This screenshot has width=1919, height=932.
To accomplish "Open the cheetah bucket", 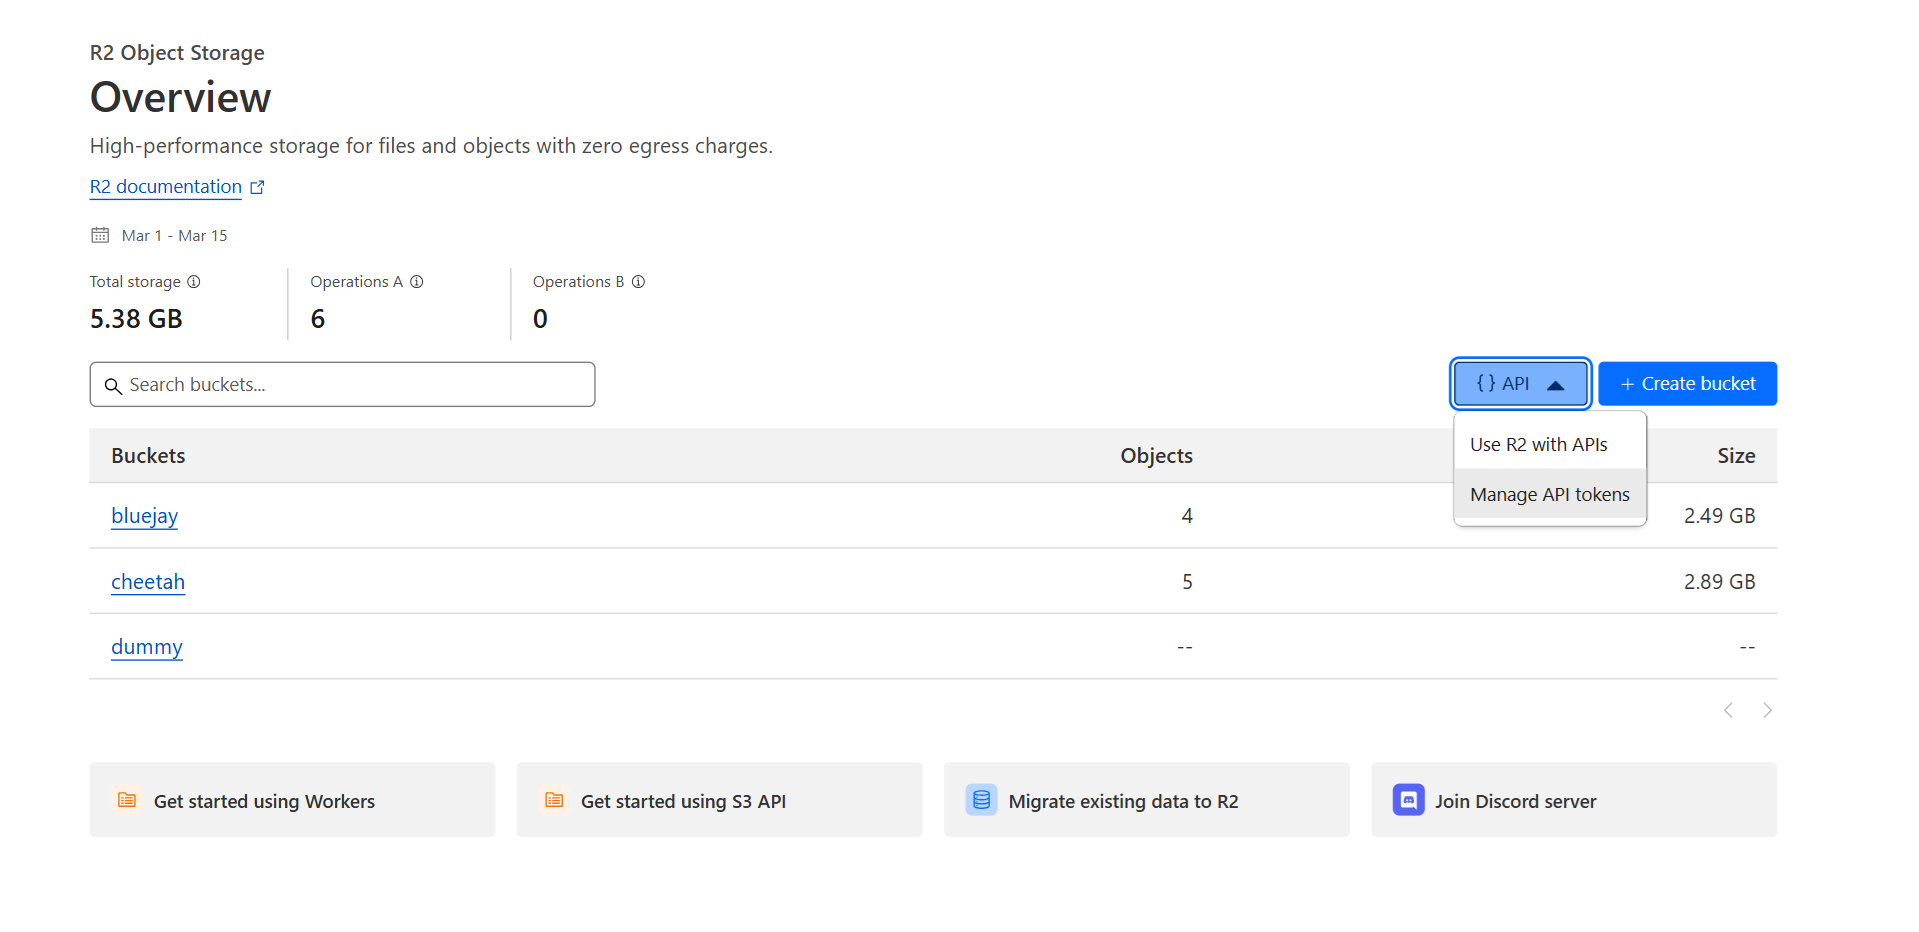I will 148,582.
